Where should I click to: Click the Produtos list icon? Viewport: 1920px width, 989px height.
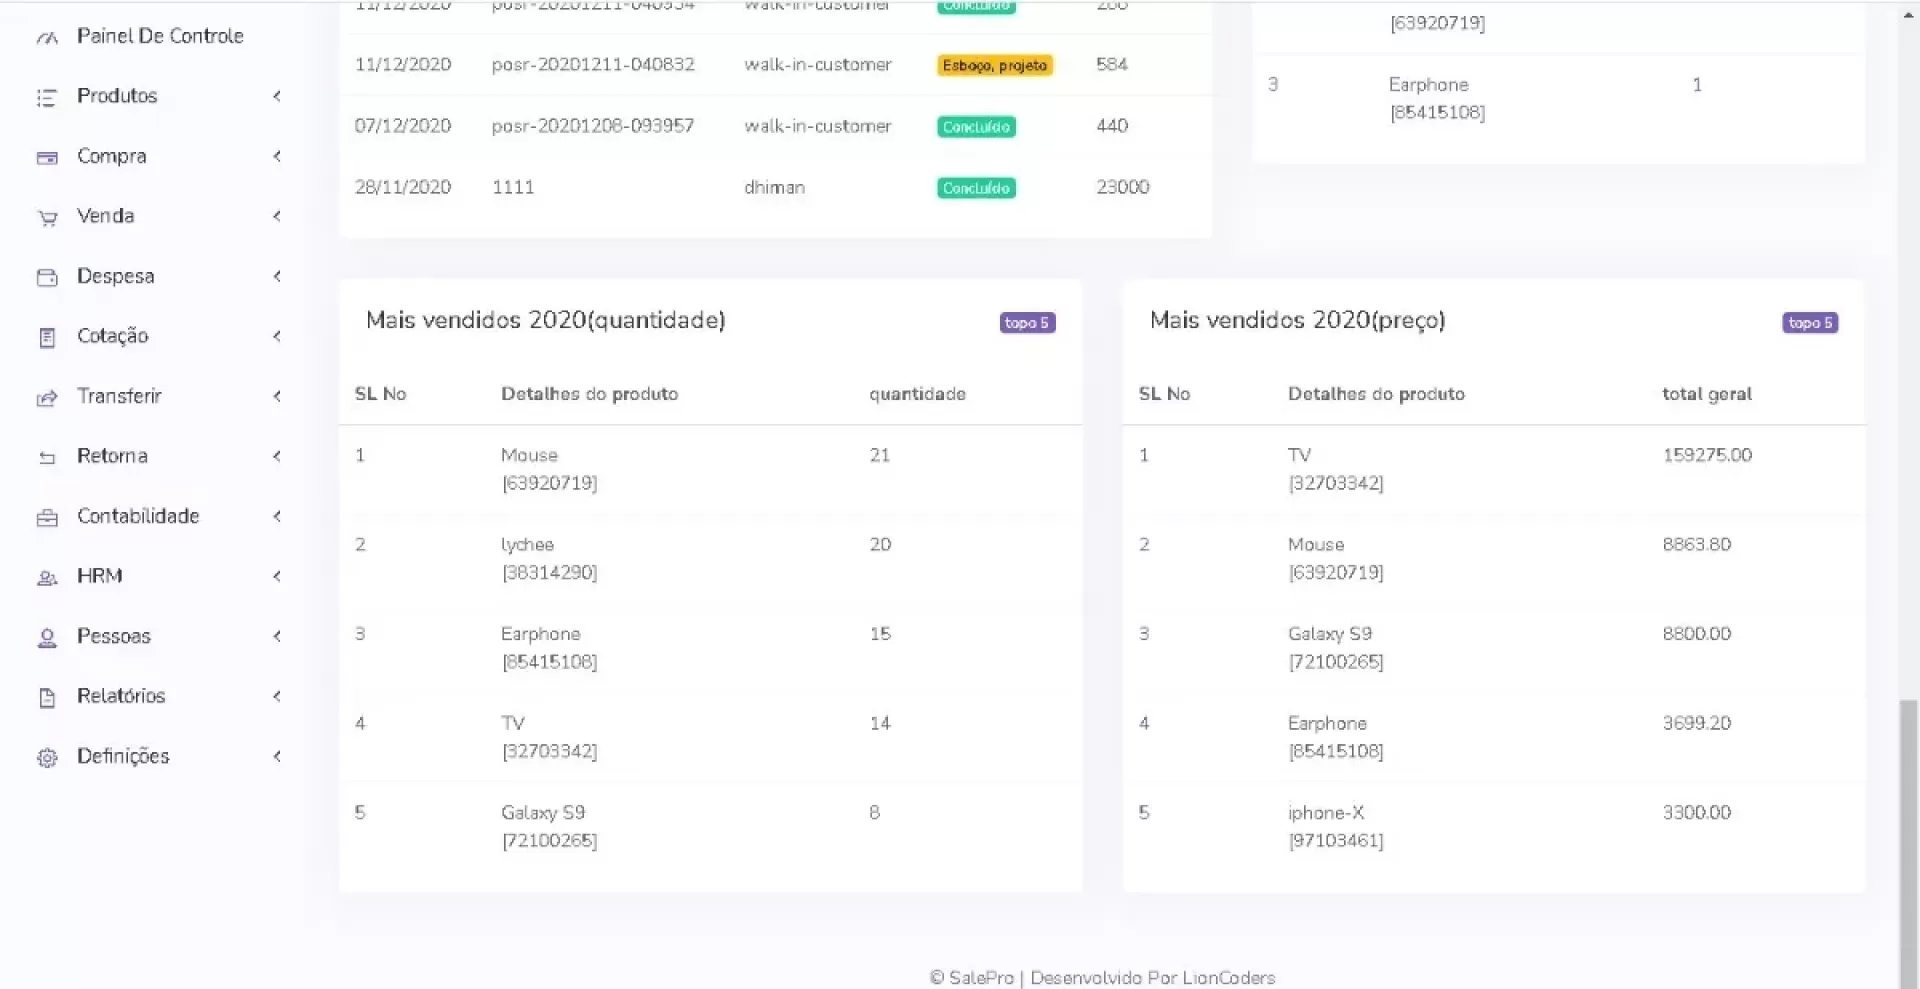point(46,97)
